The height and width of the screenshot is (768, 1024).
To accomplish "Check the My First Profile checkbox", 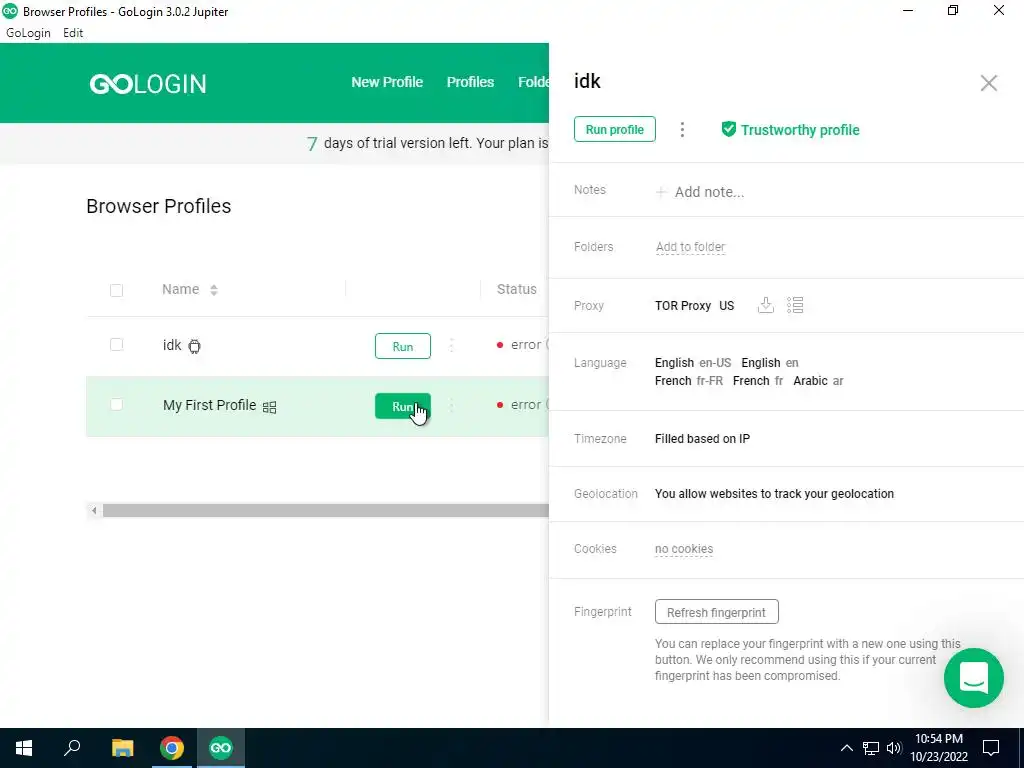I will pyautogui.click(x=116, y=405).
